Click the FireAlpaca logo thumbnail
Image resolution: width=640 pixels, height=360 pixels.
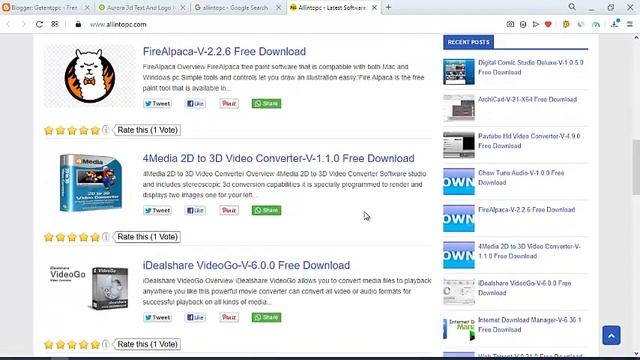pos(89,76)
